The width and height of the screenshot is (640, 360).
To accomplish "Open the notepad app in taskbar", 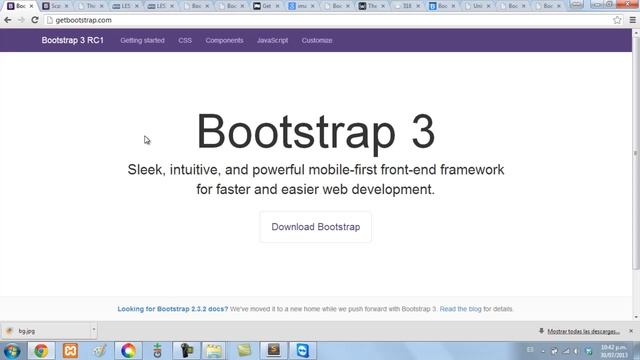I will 214,351.
